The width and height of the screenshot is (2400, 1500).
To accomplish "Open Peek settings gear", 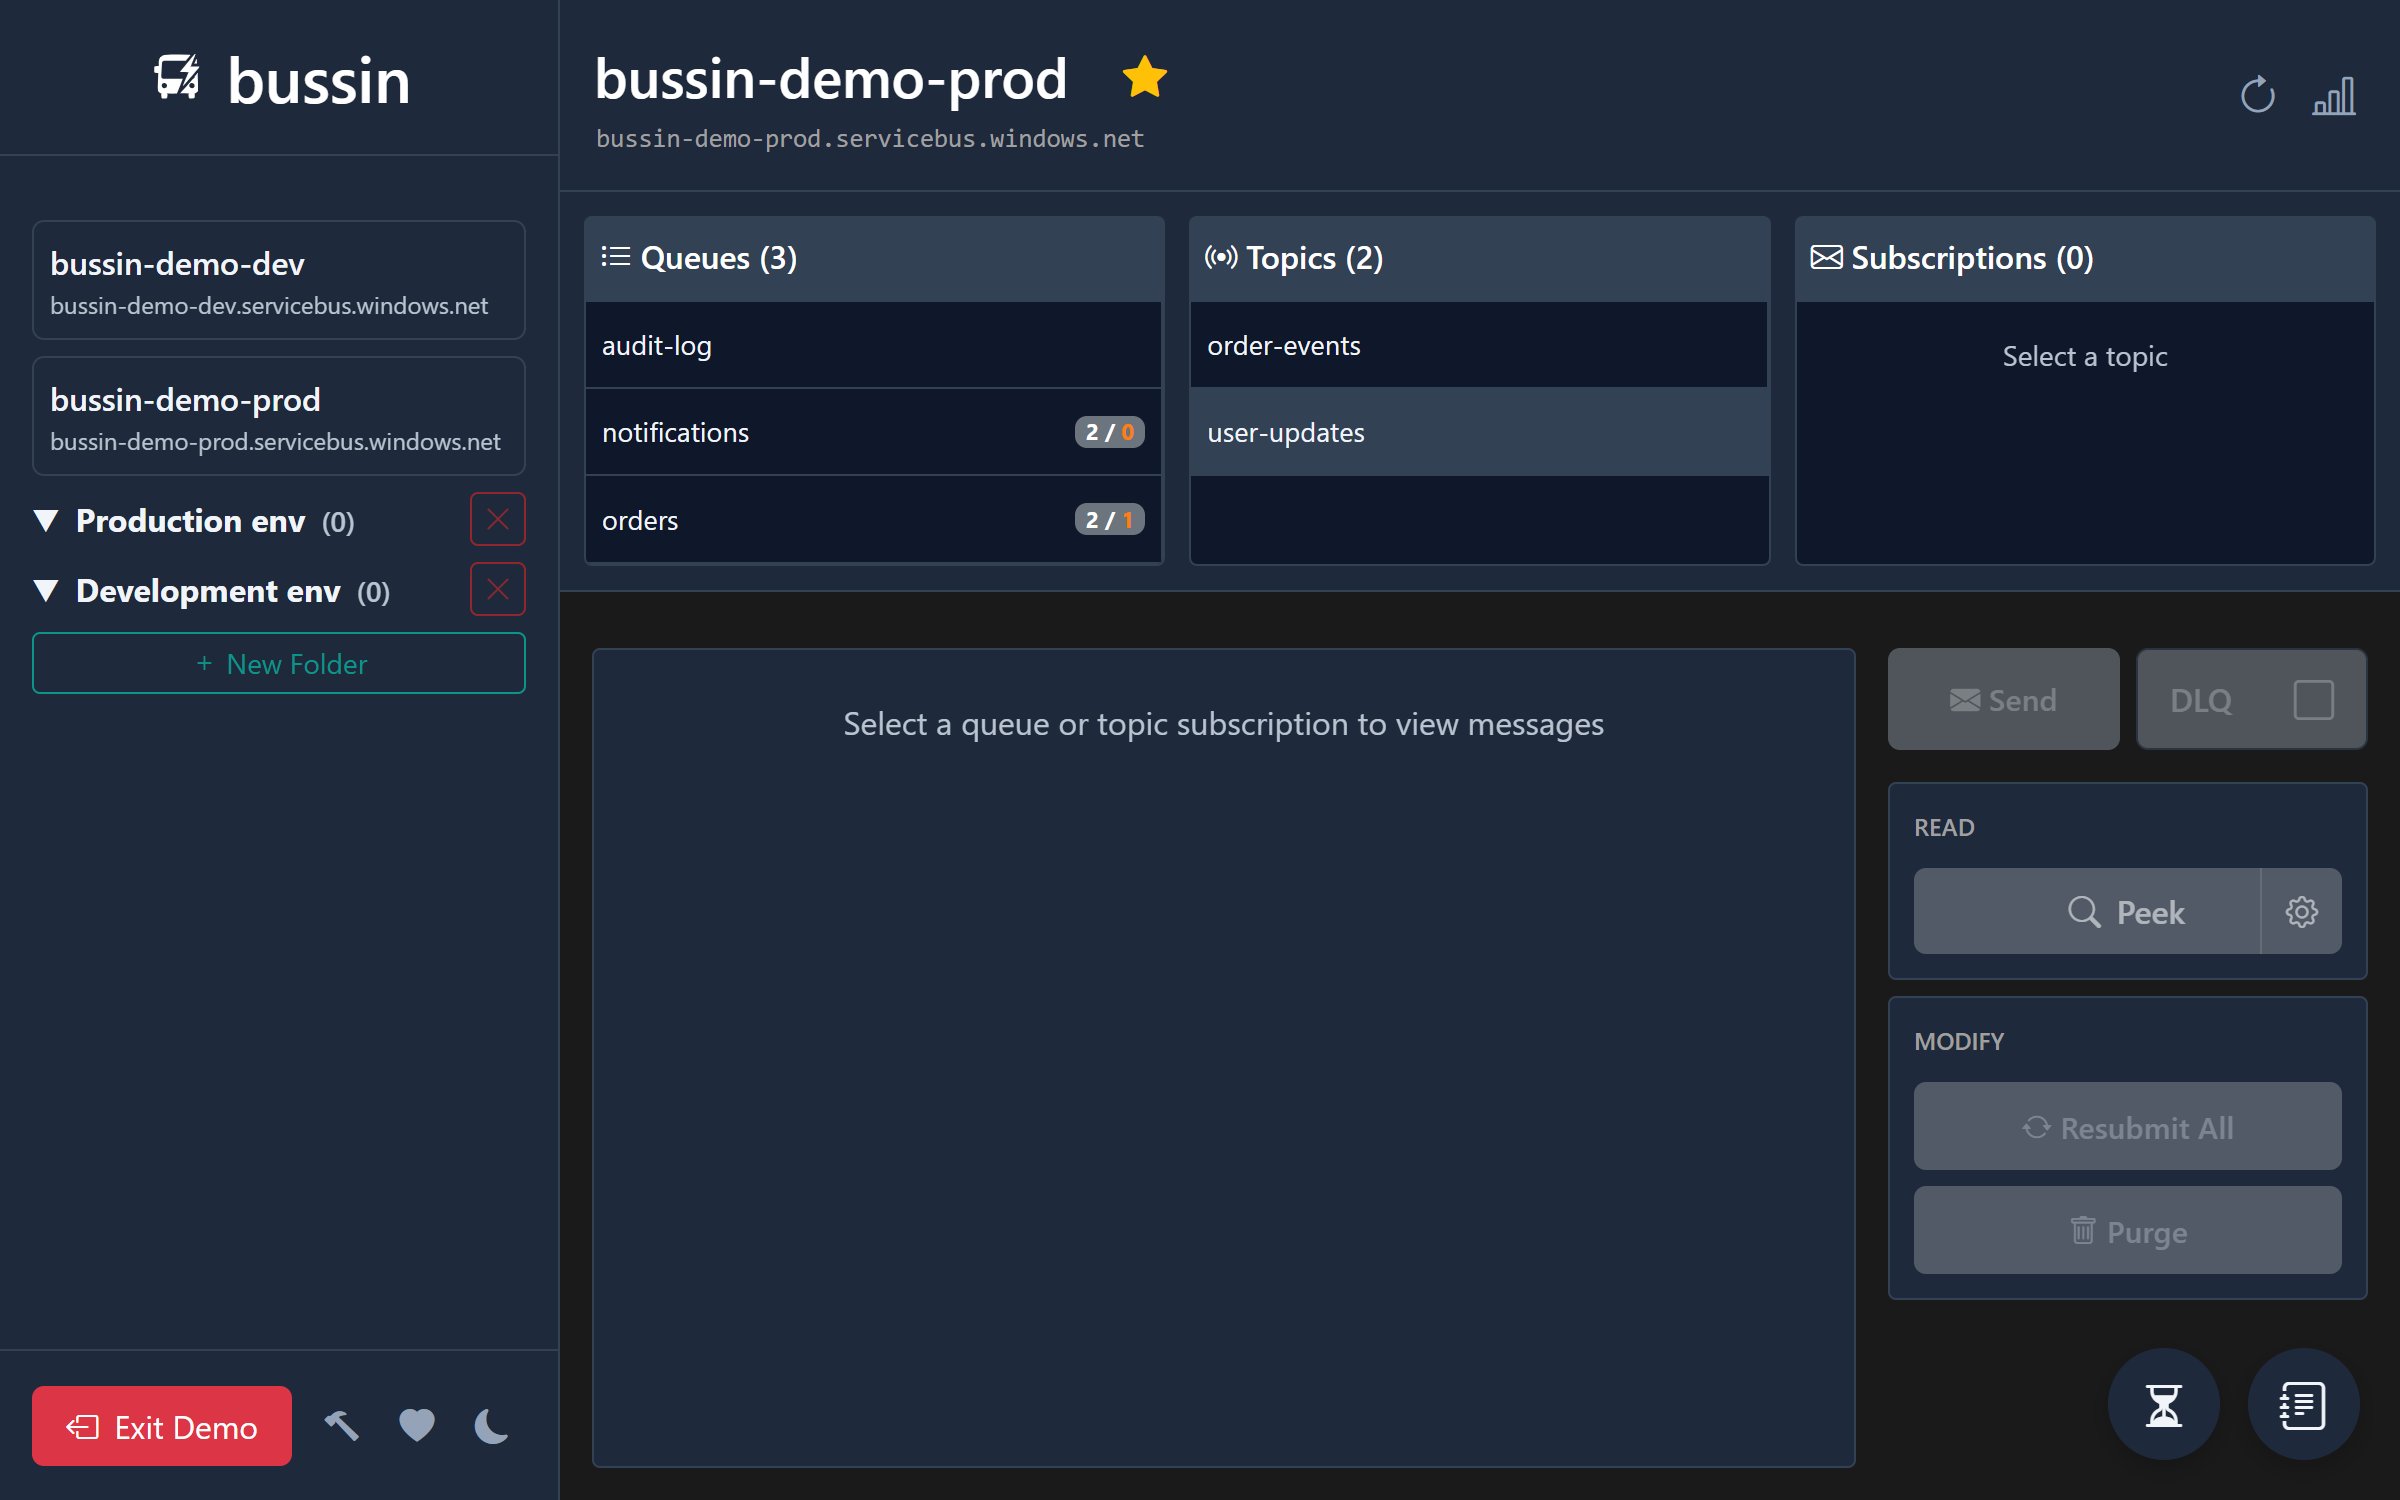I will click(x=2301, y=911).
